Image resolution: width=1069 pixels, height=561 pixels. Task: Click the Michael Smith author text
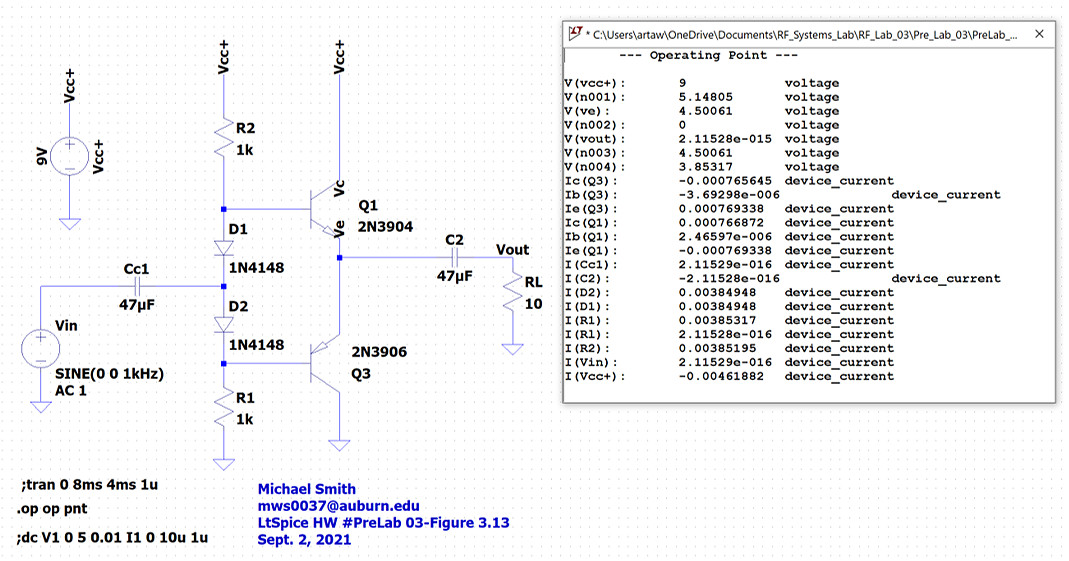[307, 489]
